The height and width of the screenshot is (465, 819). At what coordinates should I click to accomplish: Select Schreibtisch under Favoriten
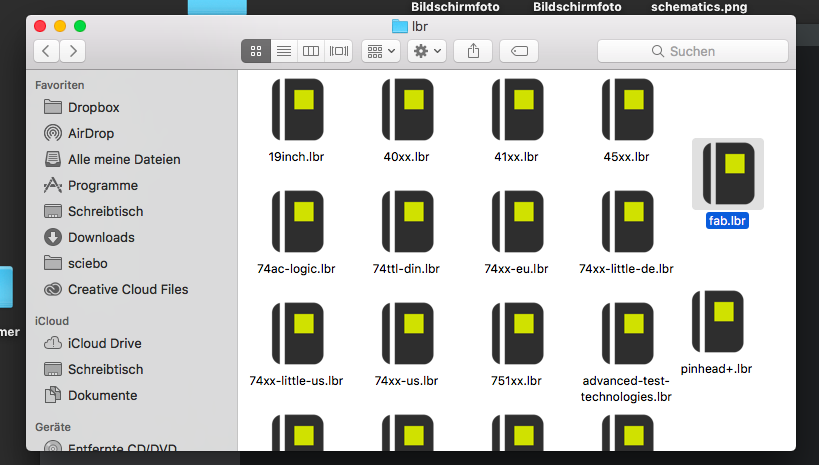93,212
